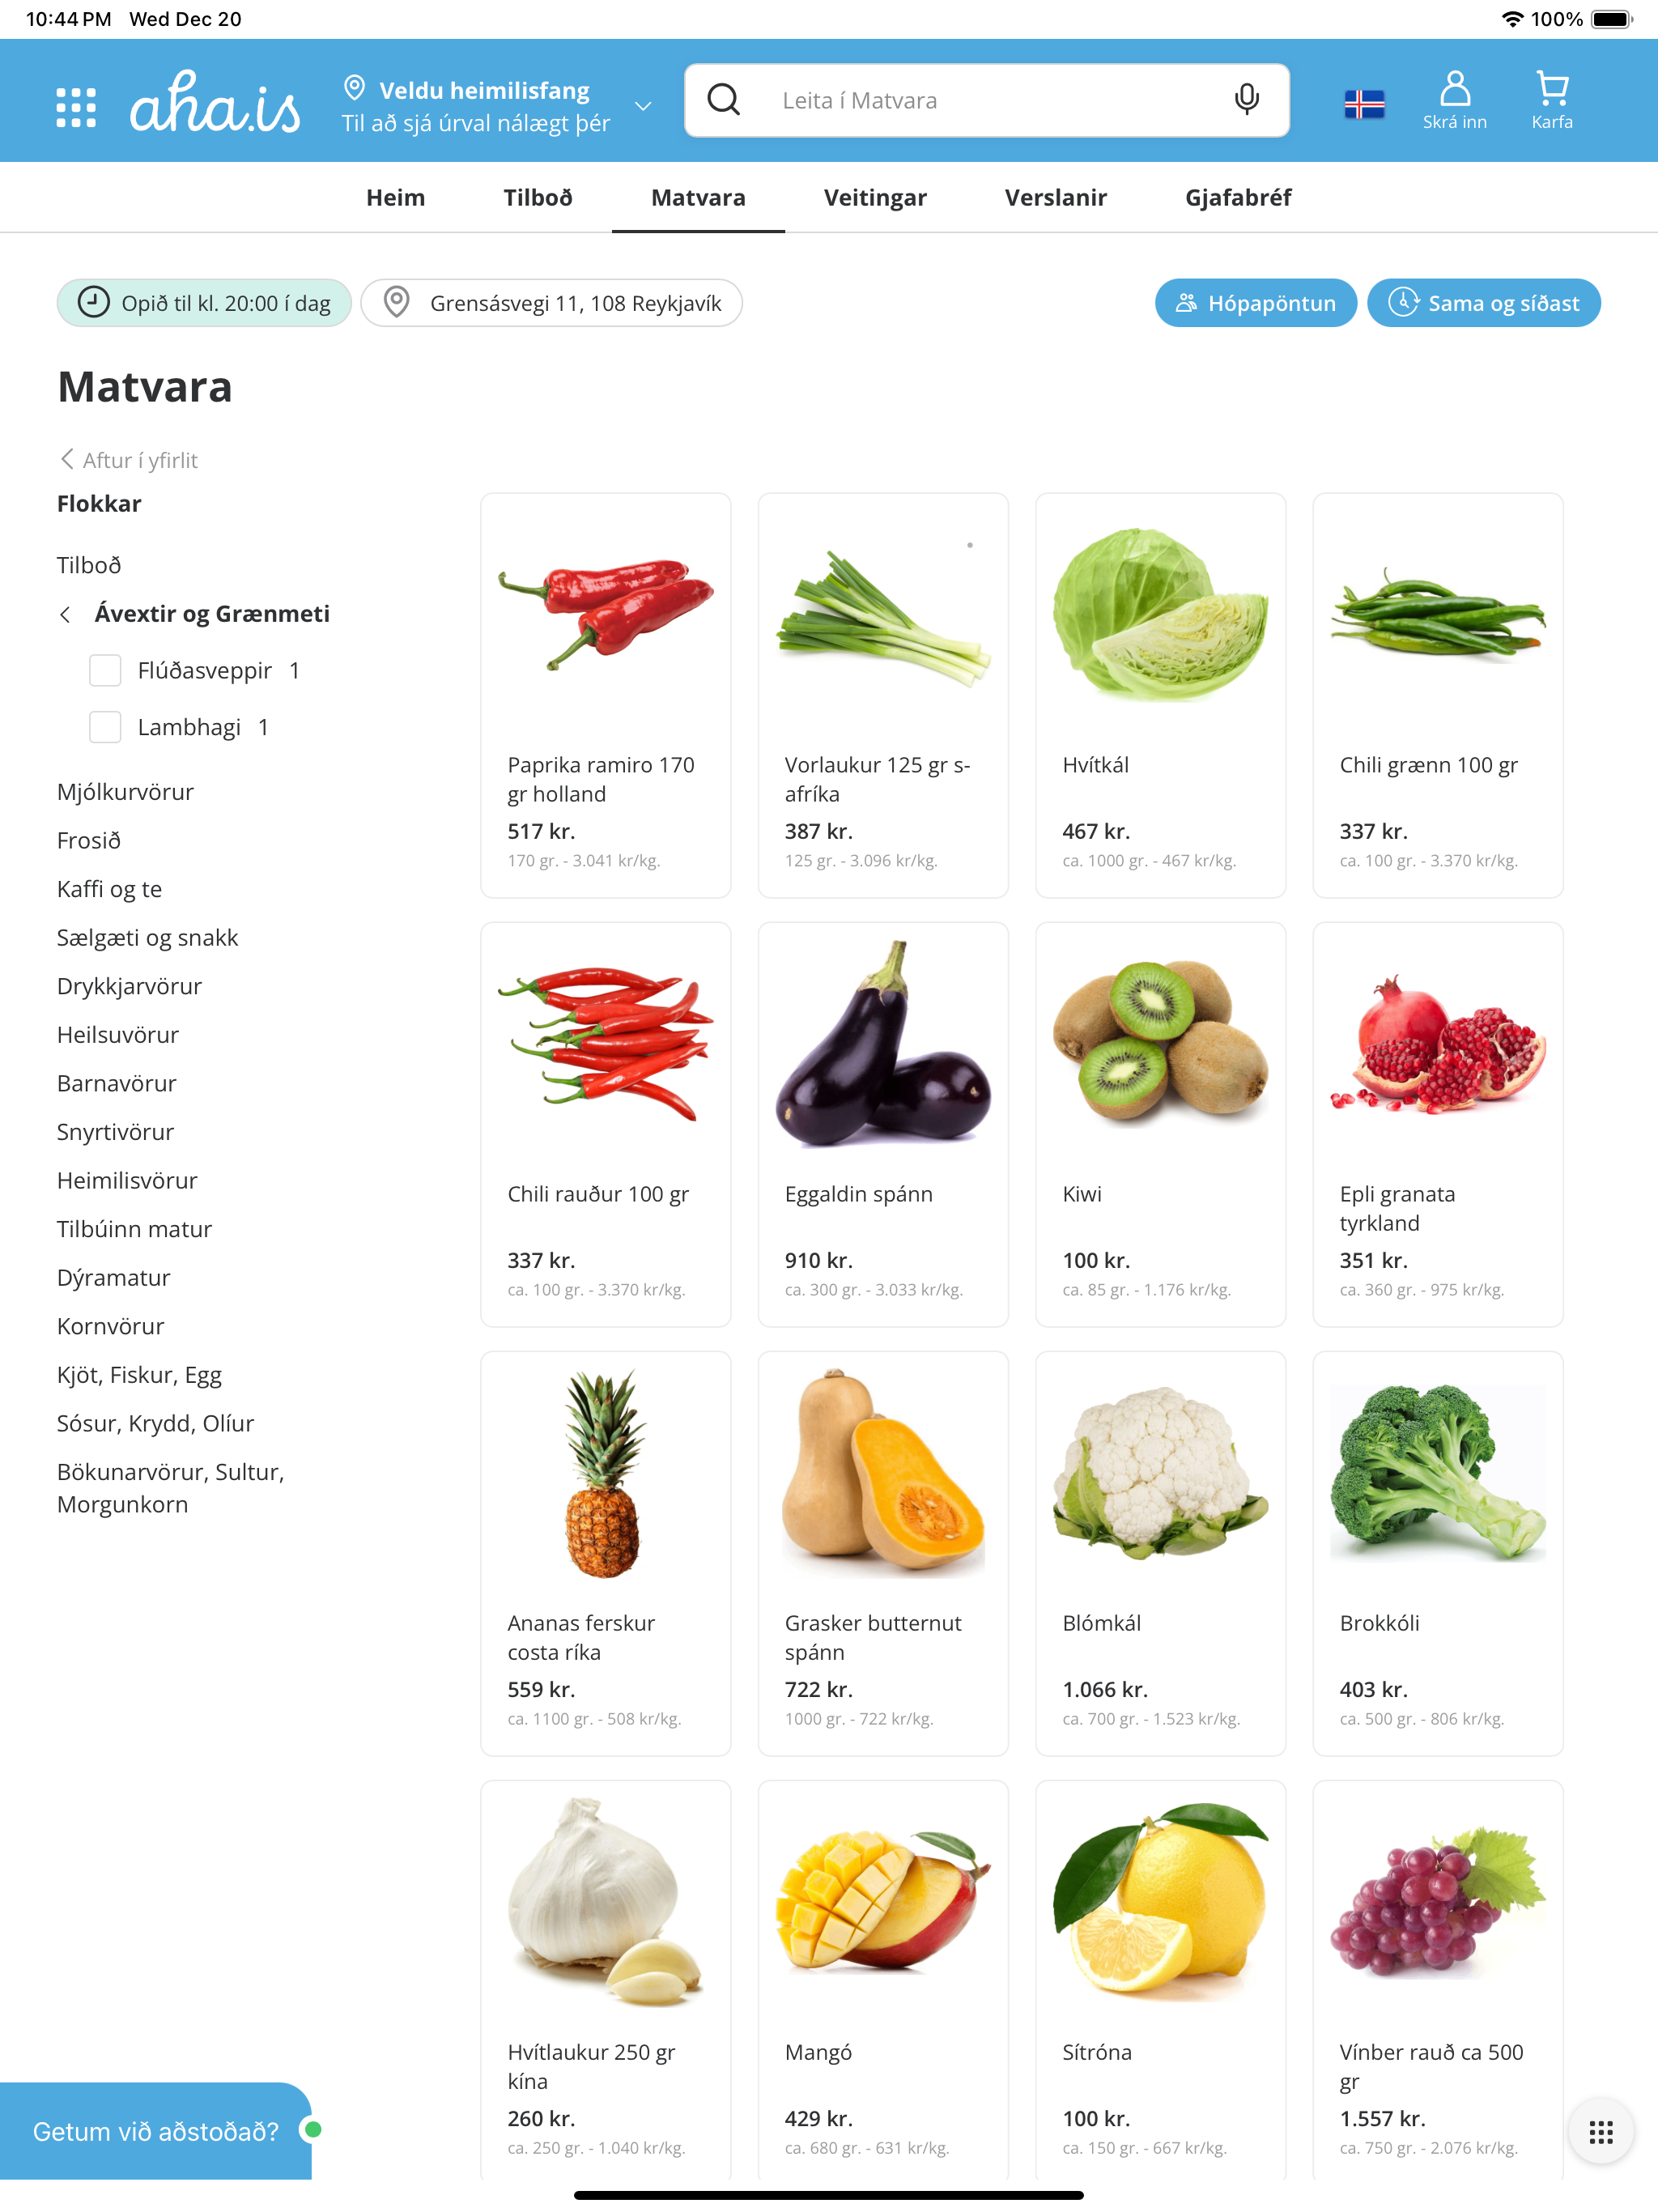Click the Hópapöntun button
The height and width of the screenshot is (2212, 1658).
(x=1255, y=303)
